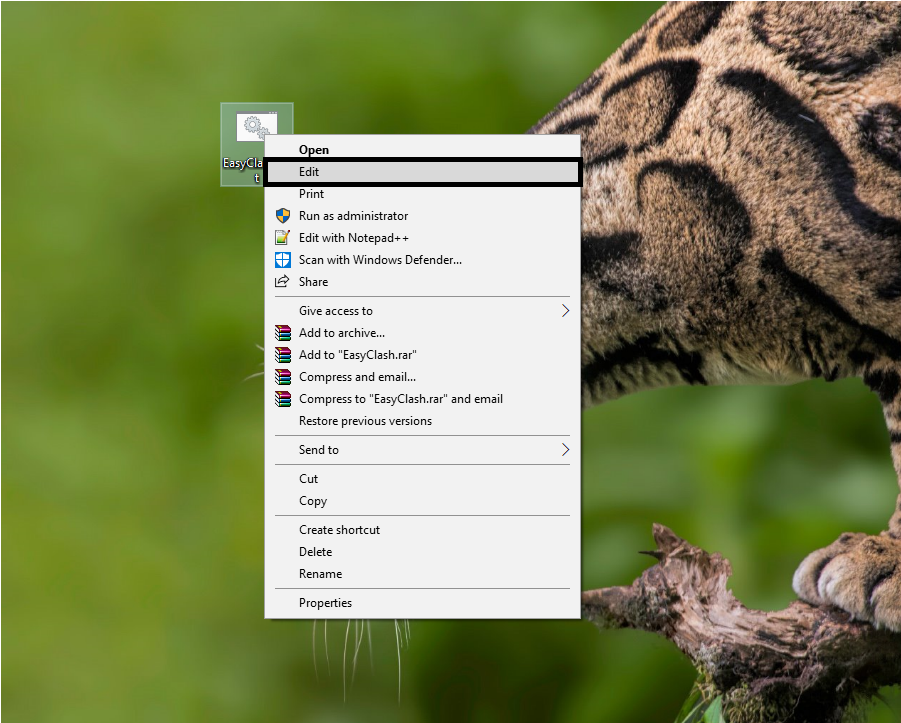Click the WinRAR icon beside Add to archive
Viewport: 901px width, 723px height.
[283, 332]
